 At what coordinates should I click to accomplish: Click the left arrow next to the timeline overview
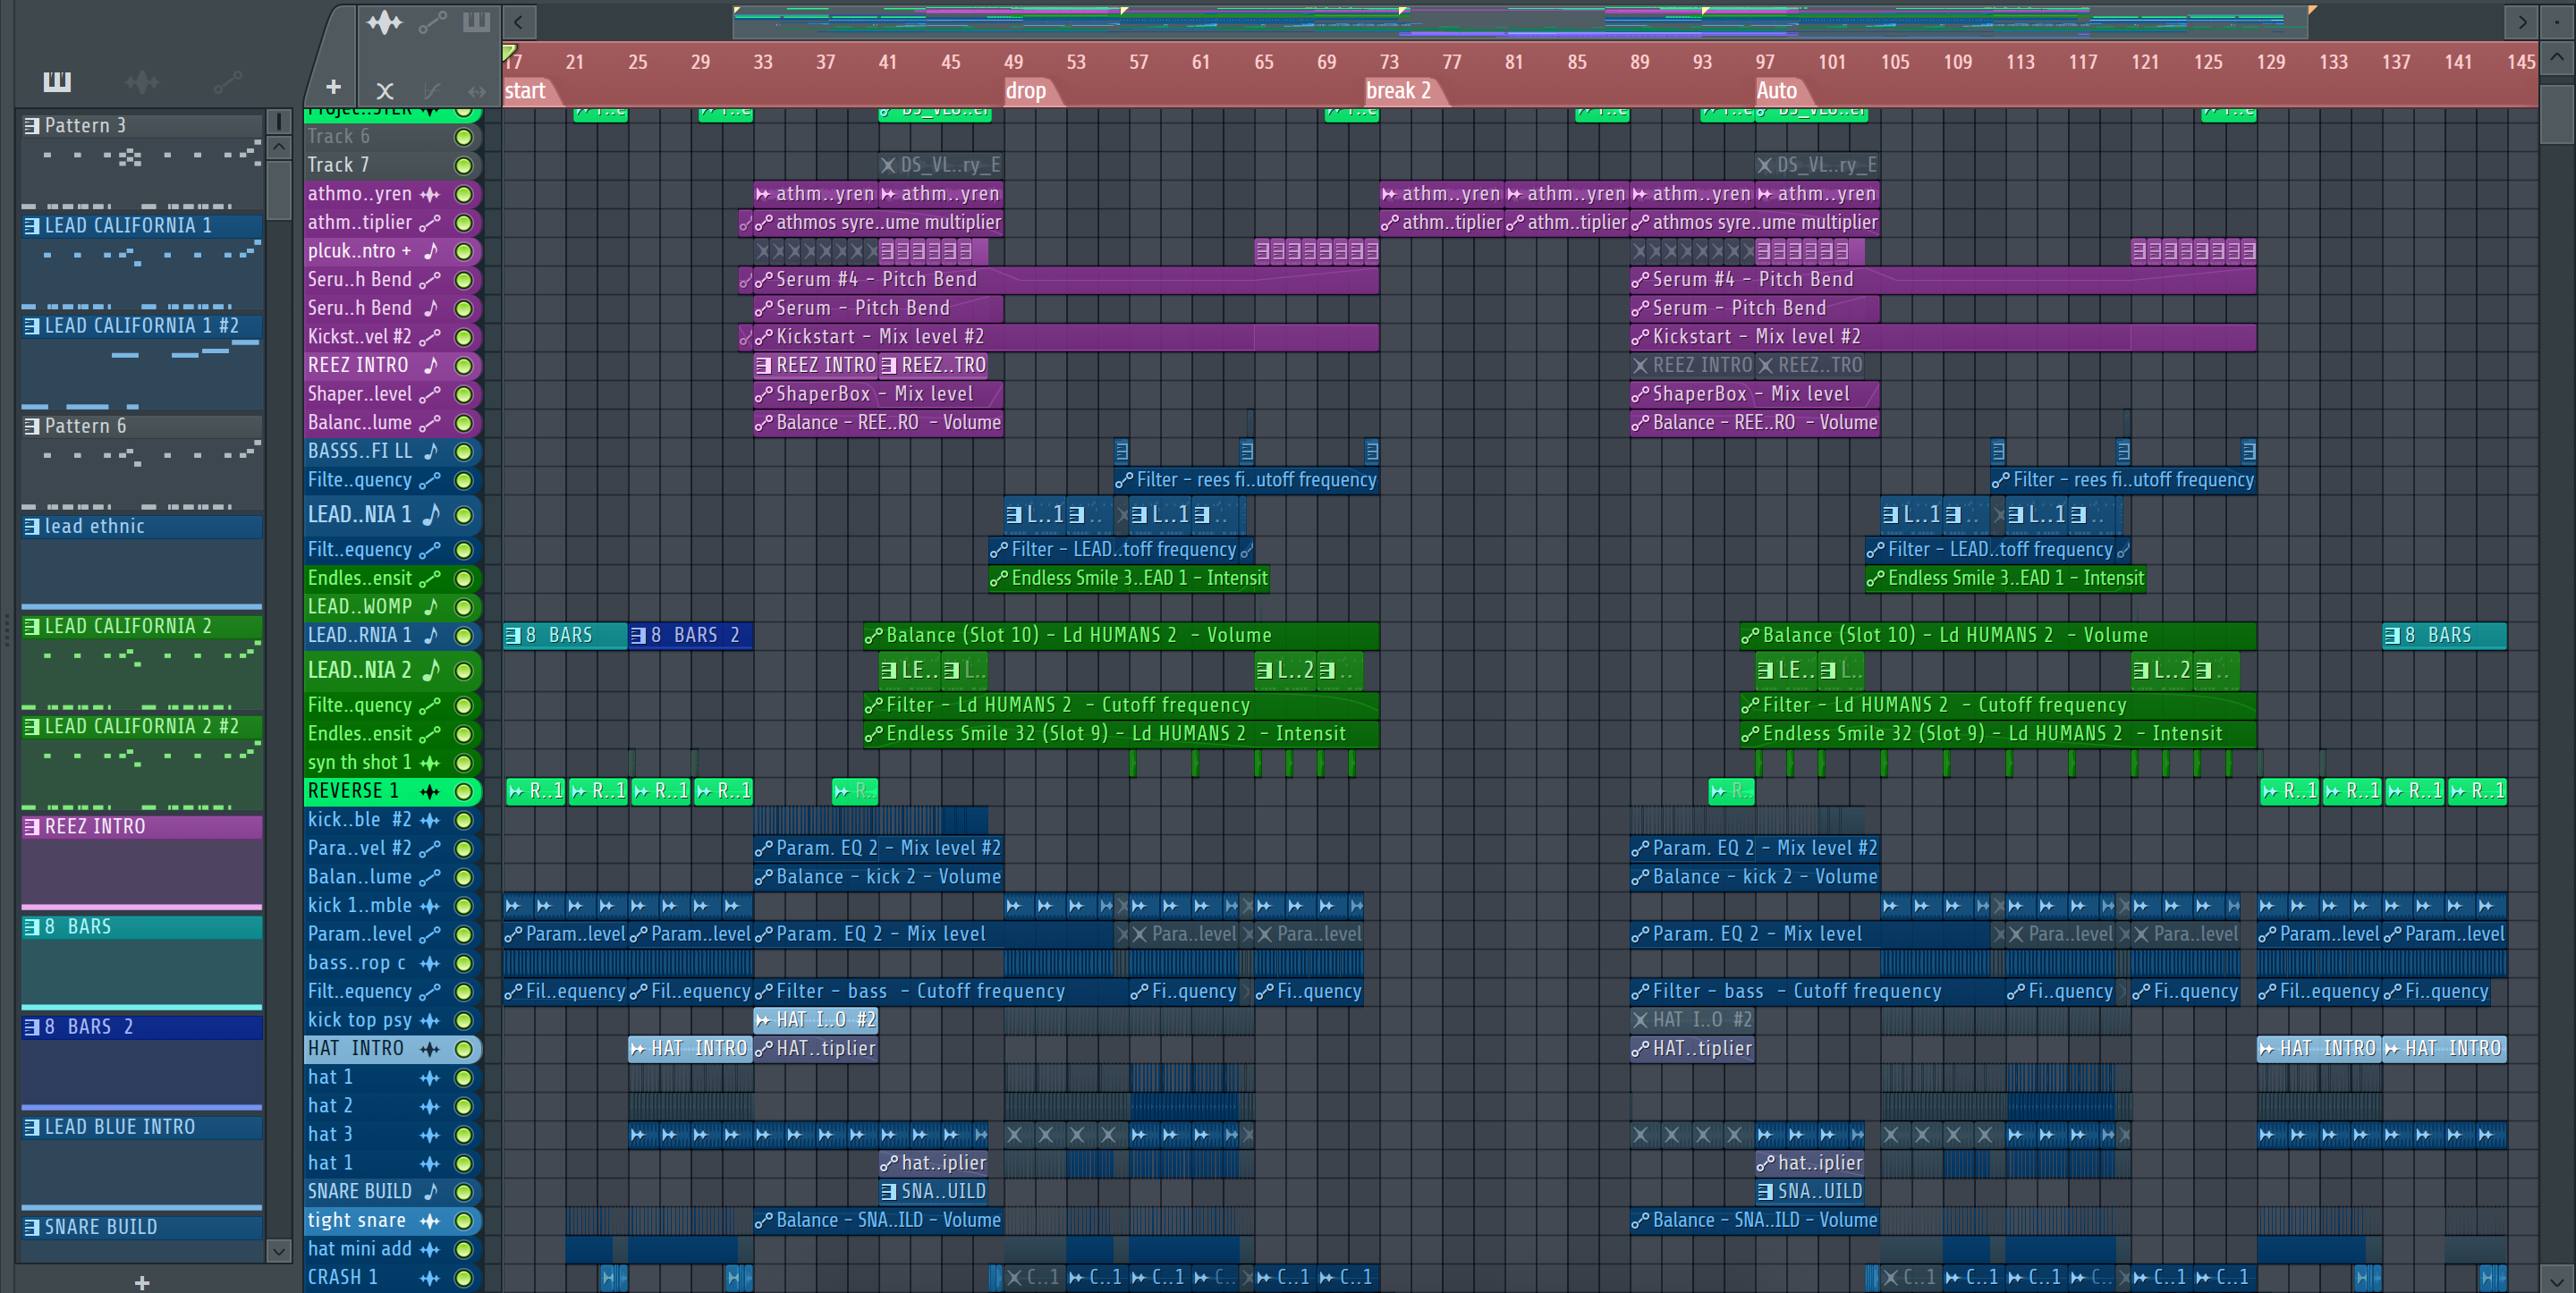518,21
